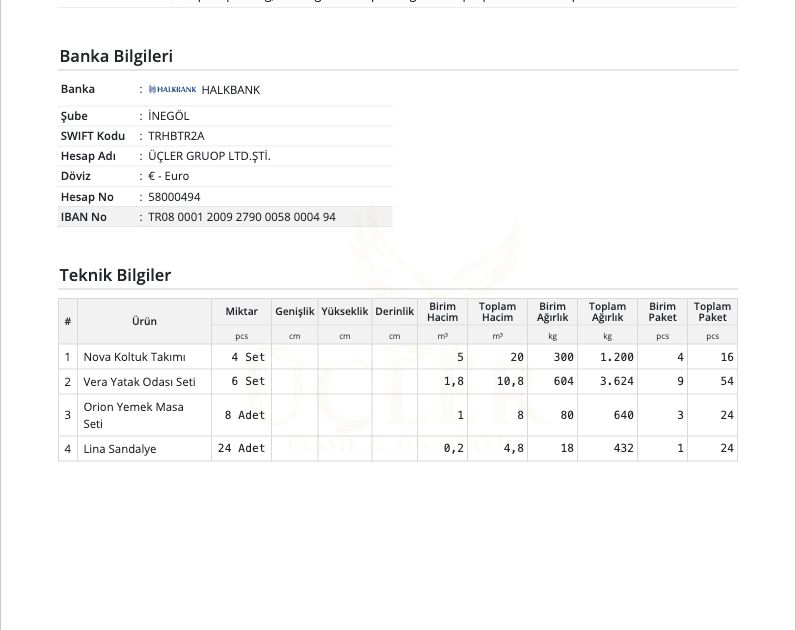Click unit volume 1,8 in Vera row
This screenshot has height=630, width=796.
454,381
